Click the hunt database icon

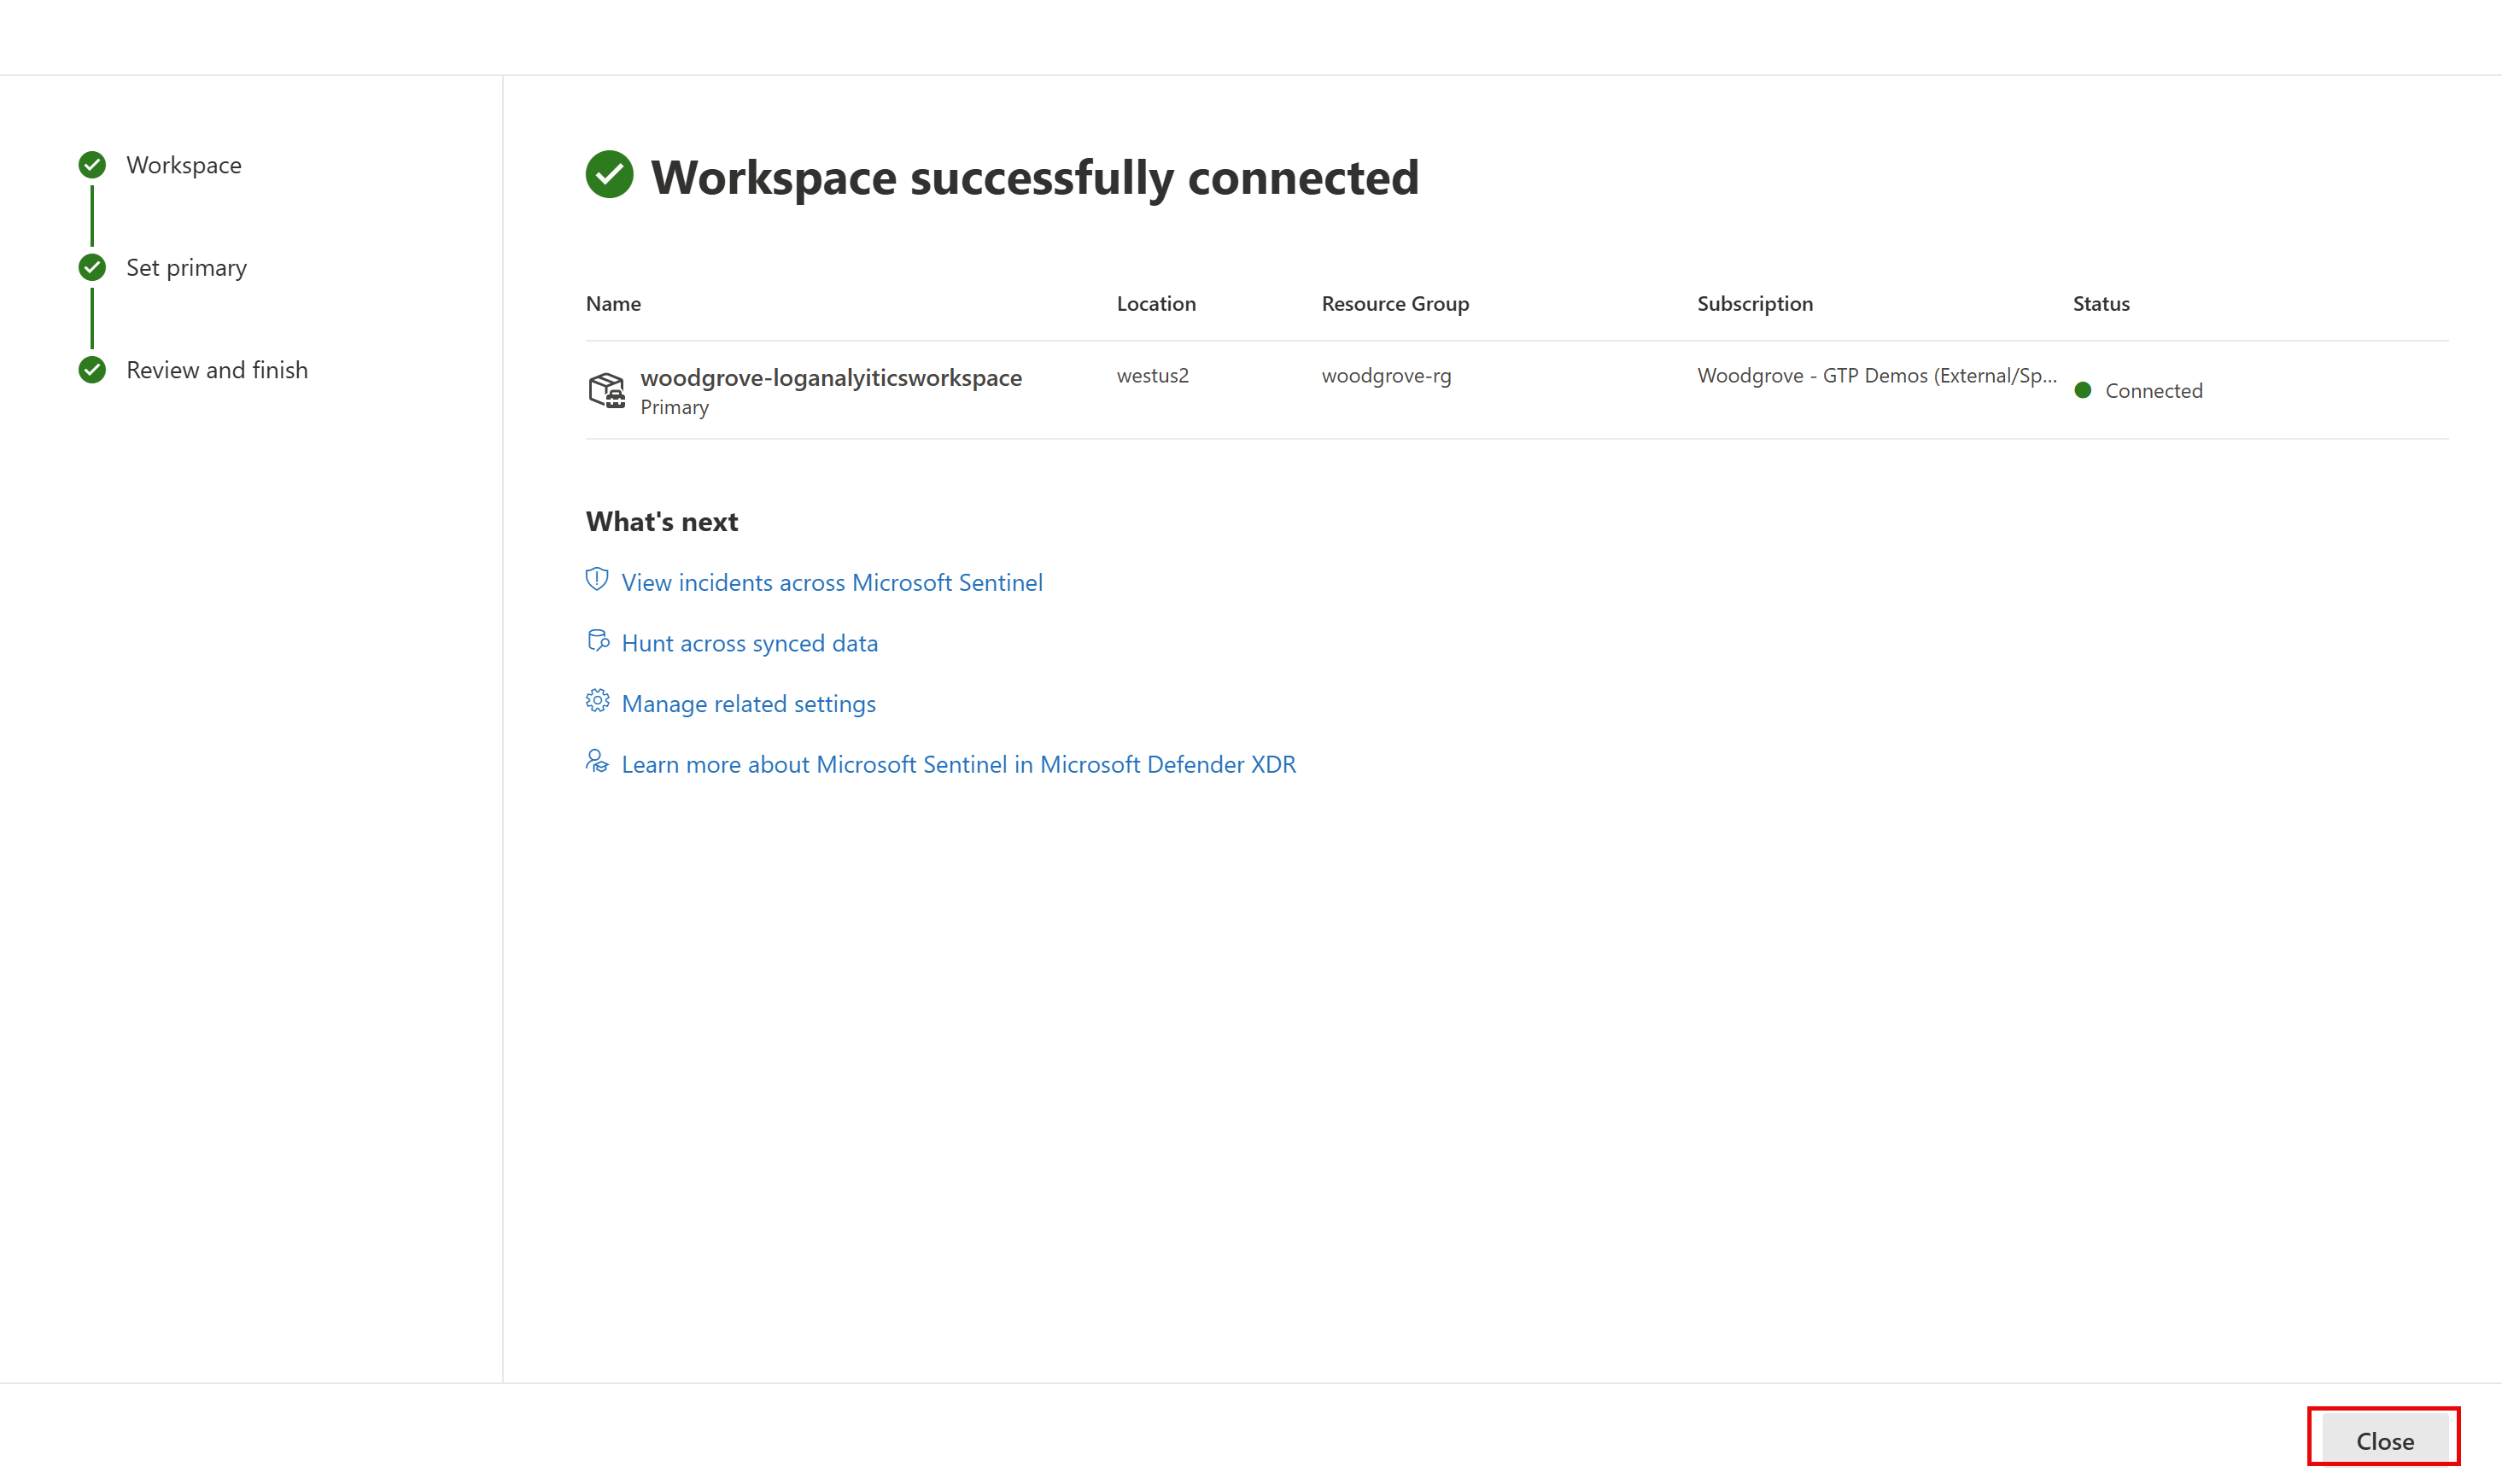tap(598, 641)
